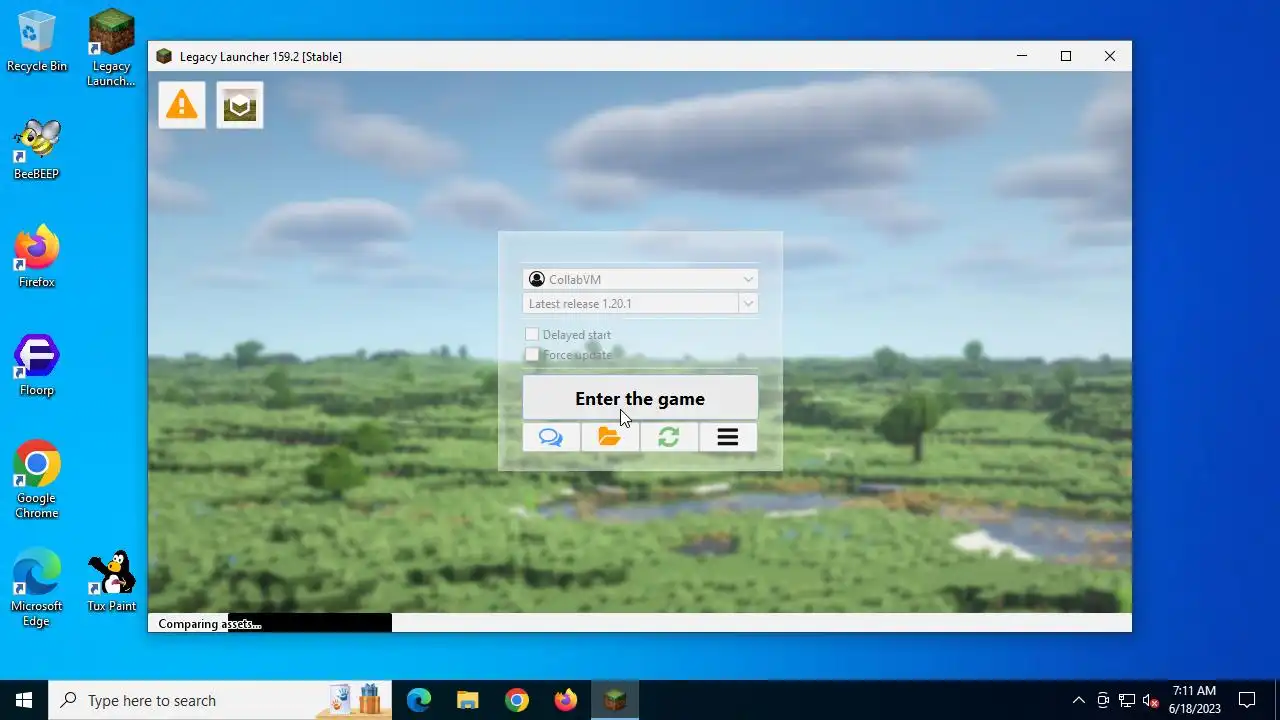1280x720 pixels.
Task: Select the Google Chrome desktop shortcut
Action: click(37, 480)
